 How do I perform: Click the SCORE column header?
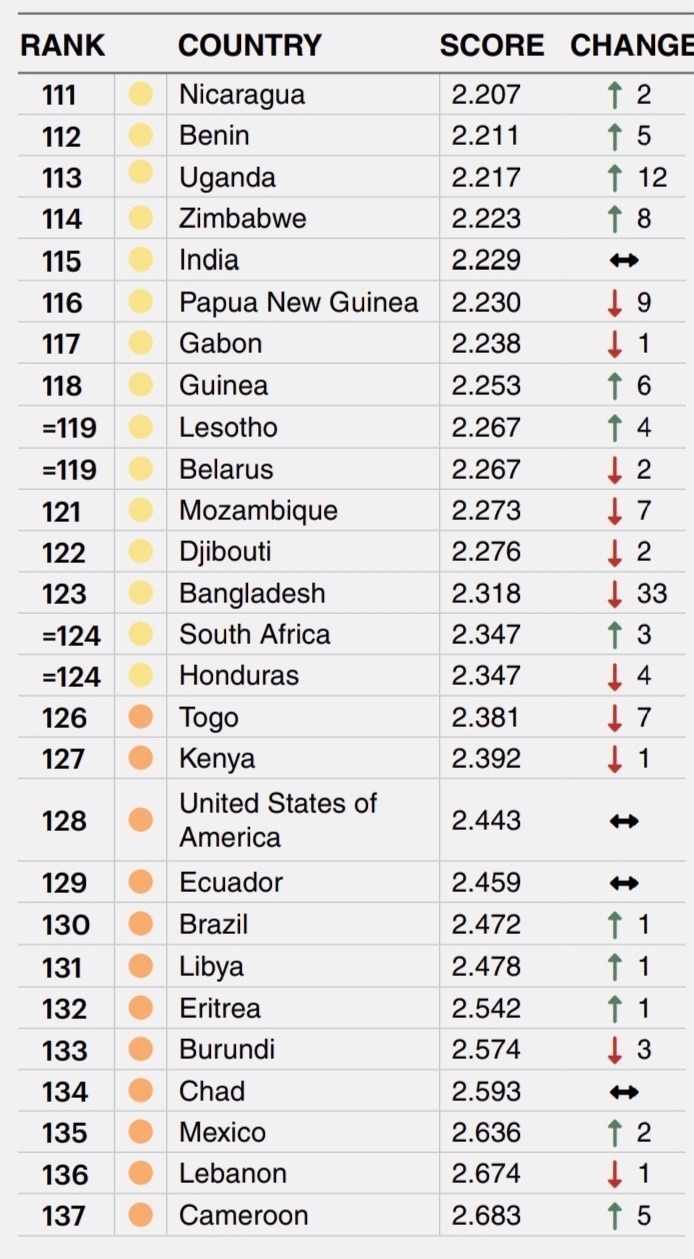point(492,46)
